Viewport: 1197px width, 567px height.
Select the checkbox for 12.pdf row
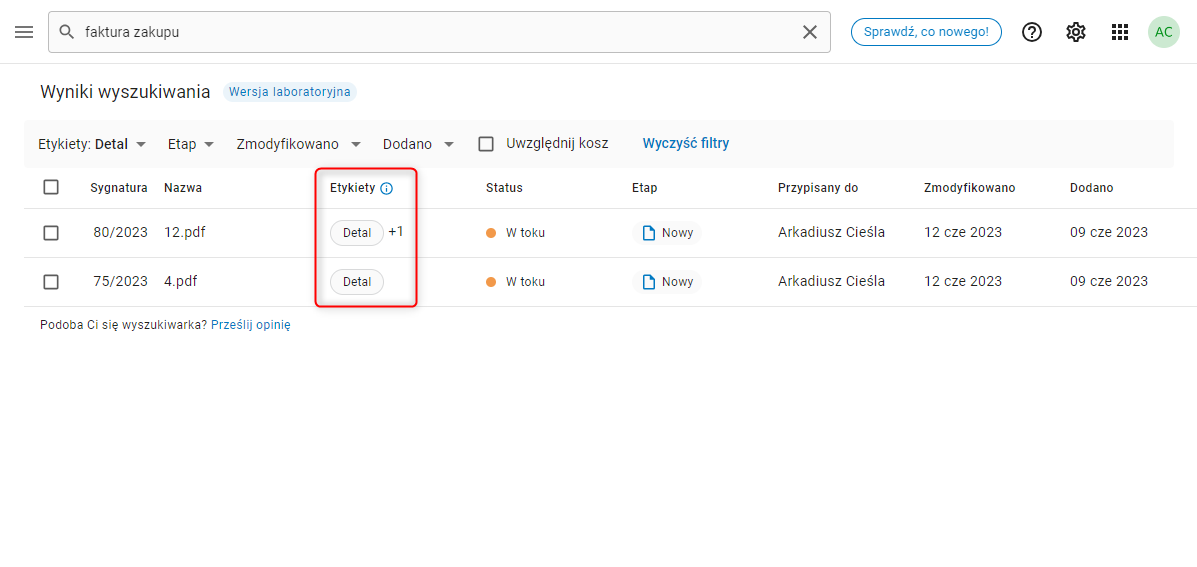click(x=51, y=233)
